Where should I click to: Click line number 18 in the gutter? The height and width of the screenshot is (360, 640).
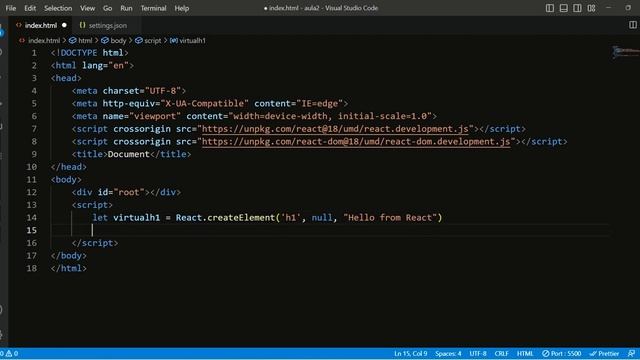click(32, 268)
